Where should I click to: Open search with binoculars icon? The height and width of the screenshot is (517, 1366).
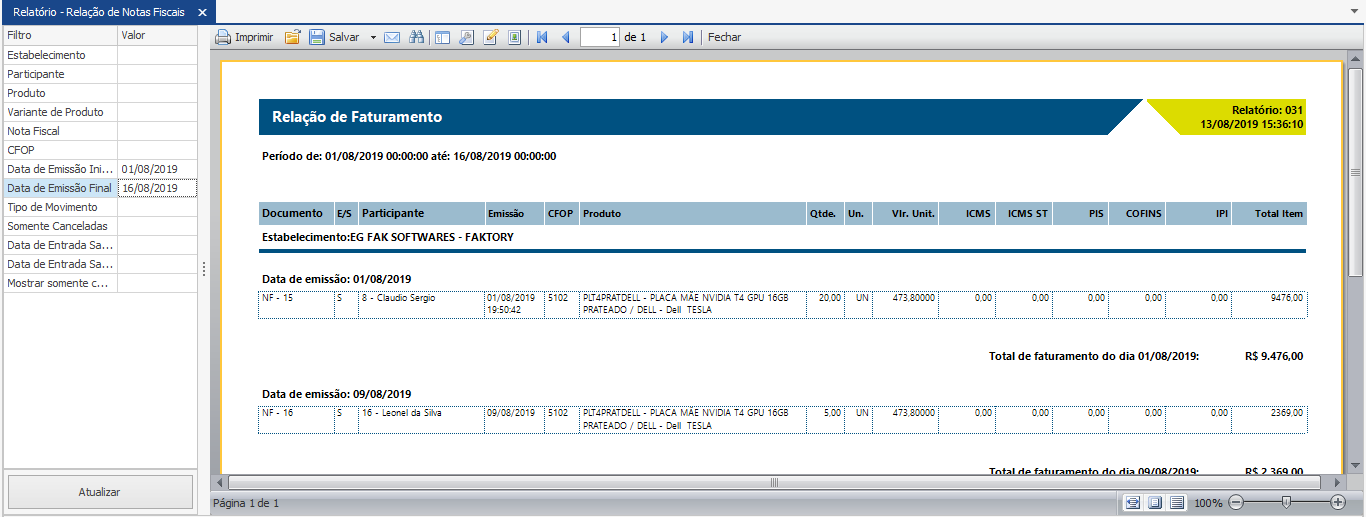click(417, 37)
